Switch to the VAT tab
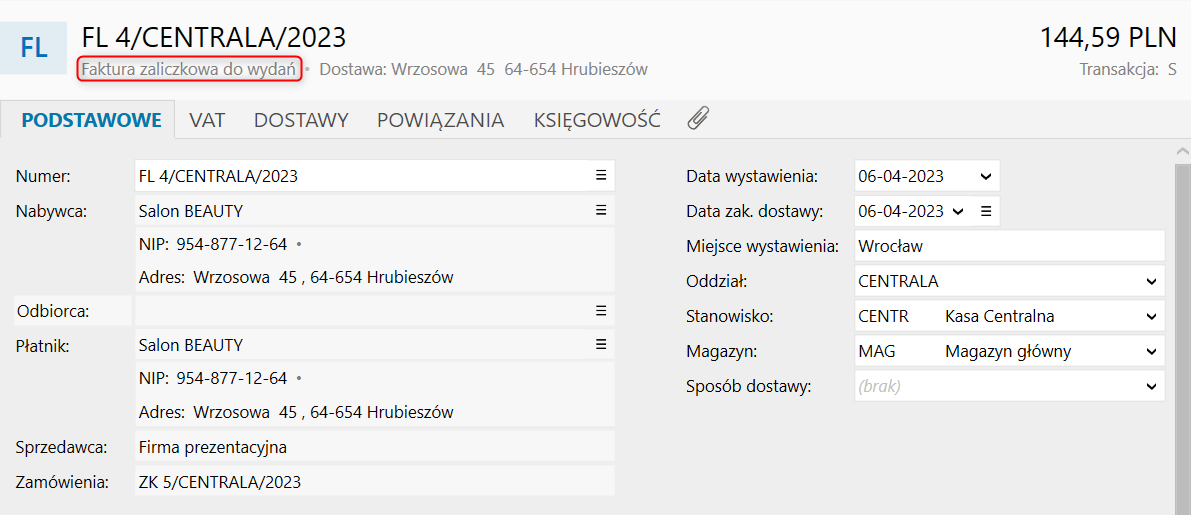1191x515 pixels. 207,120
